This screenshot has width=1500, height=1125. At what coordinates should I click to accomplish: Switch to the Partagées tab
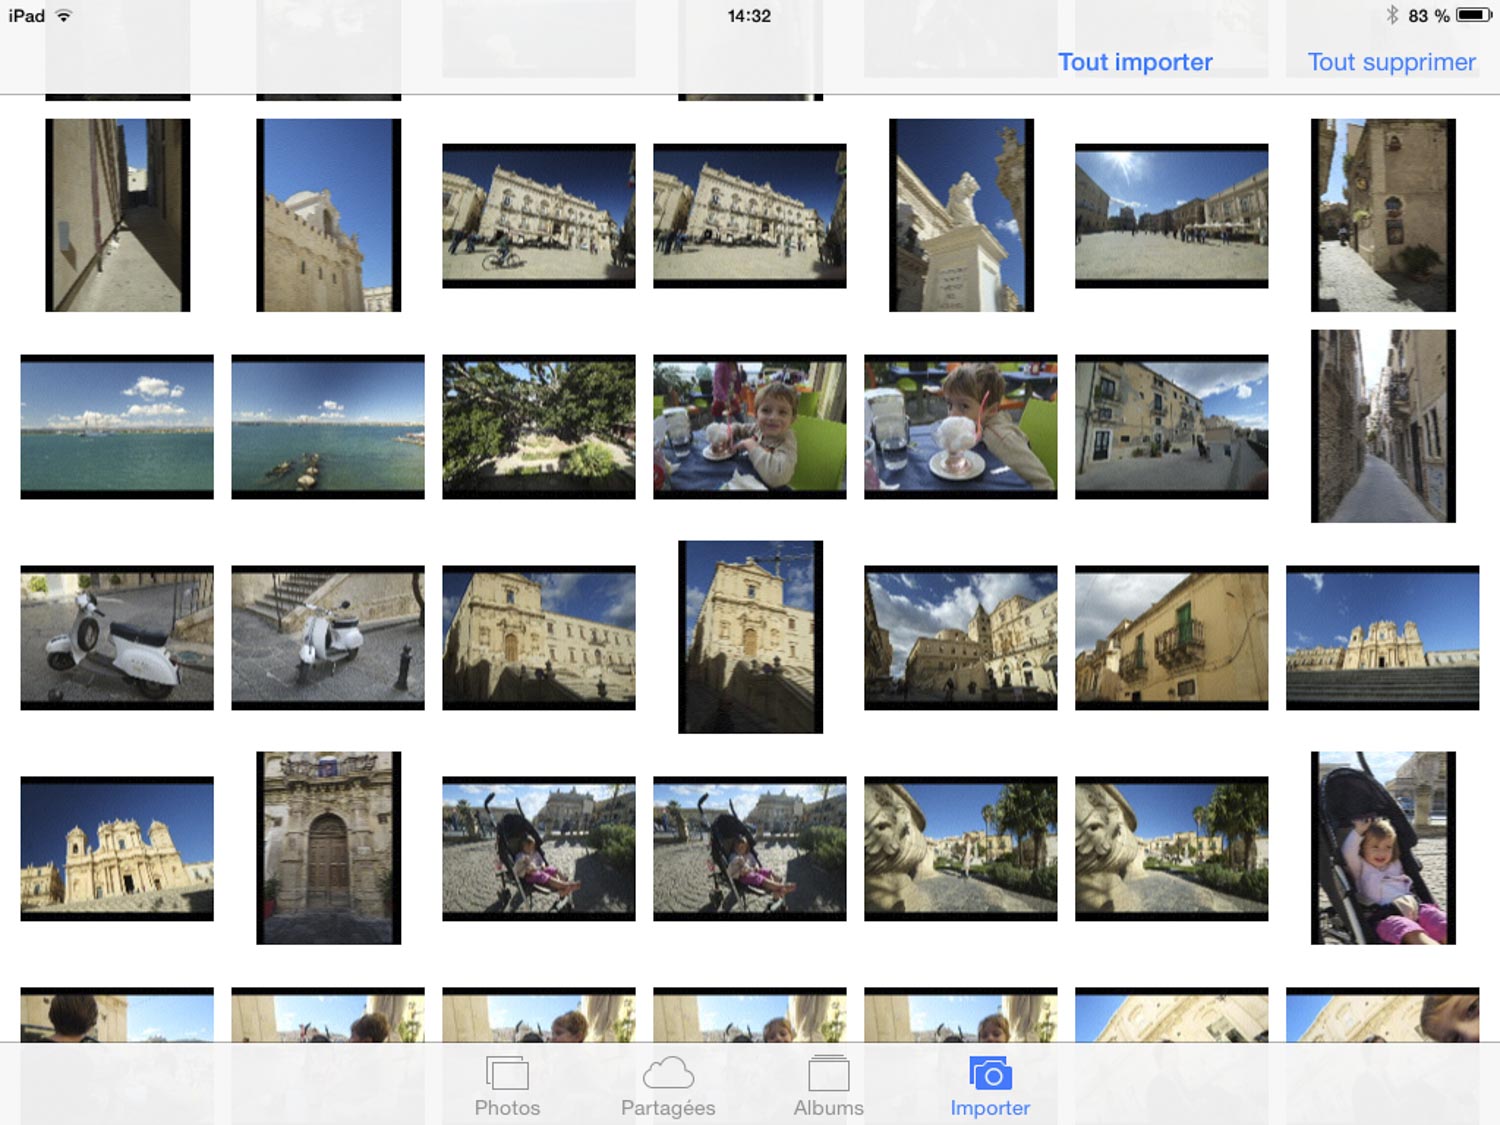click(x=668, y=1086)
